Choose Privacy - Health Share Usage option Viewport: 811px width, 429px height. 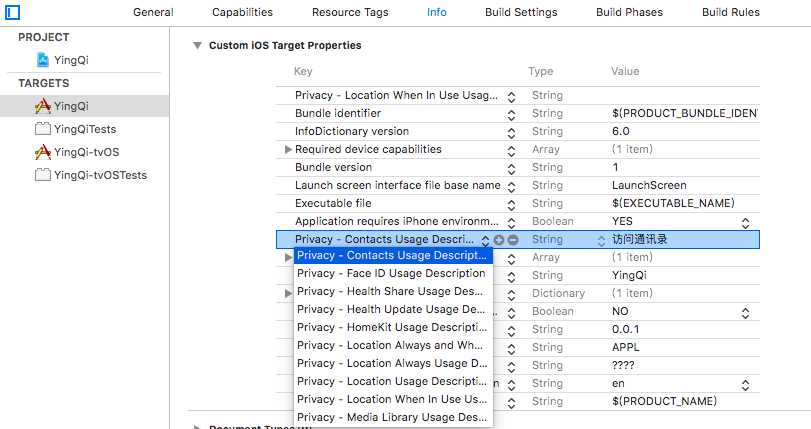coord(393,291)
